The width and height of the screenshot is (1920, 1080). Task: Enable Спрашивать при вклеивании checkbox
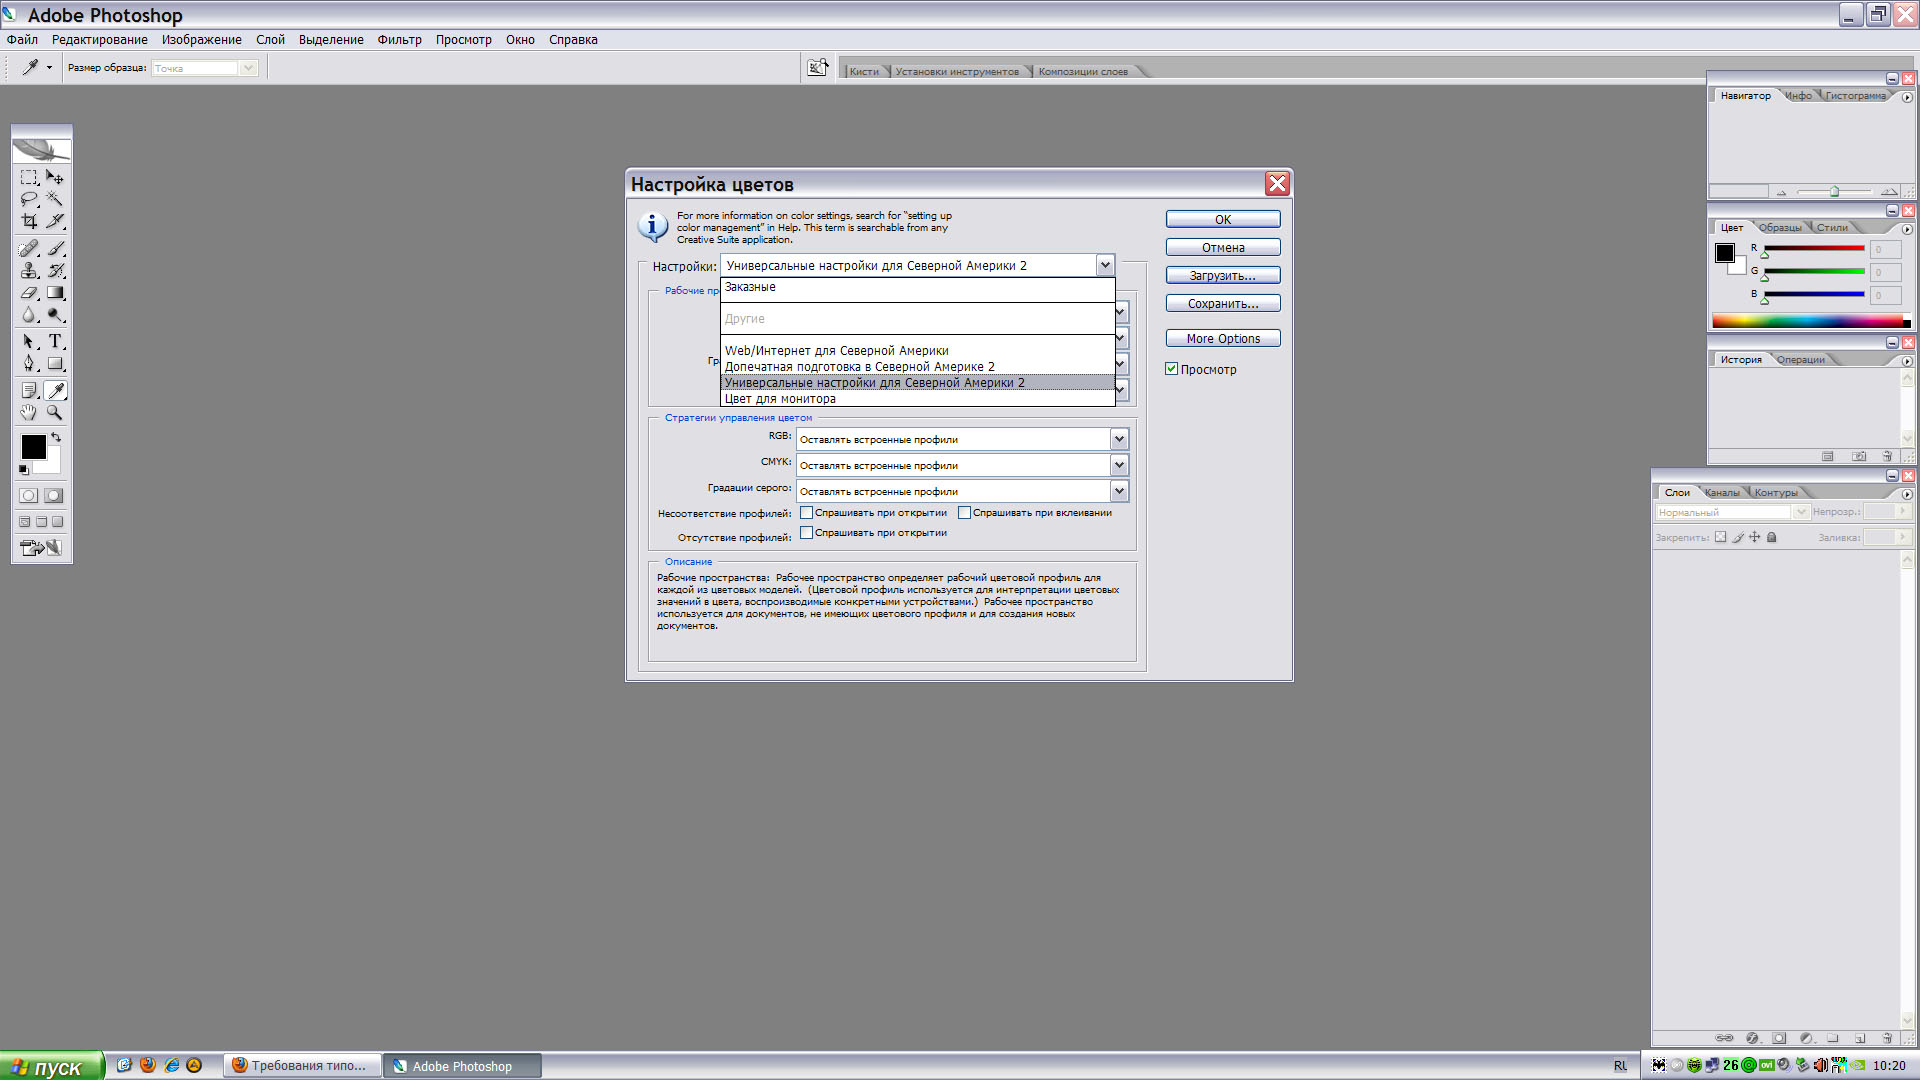click(964, 513)
